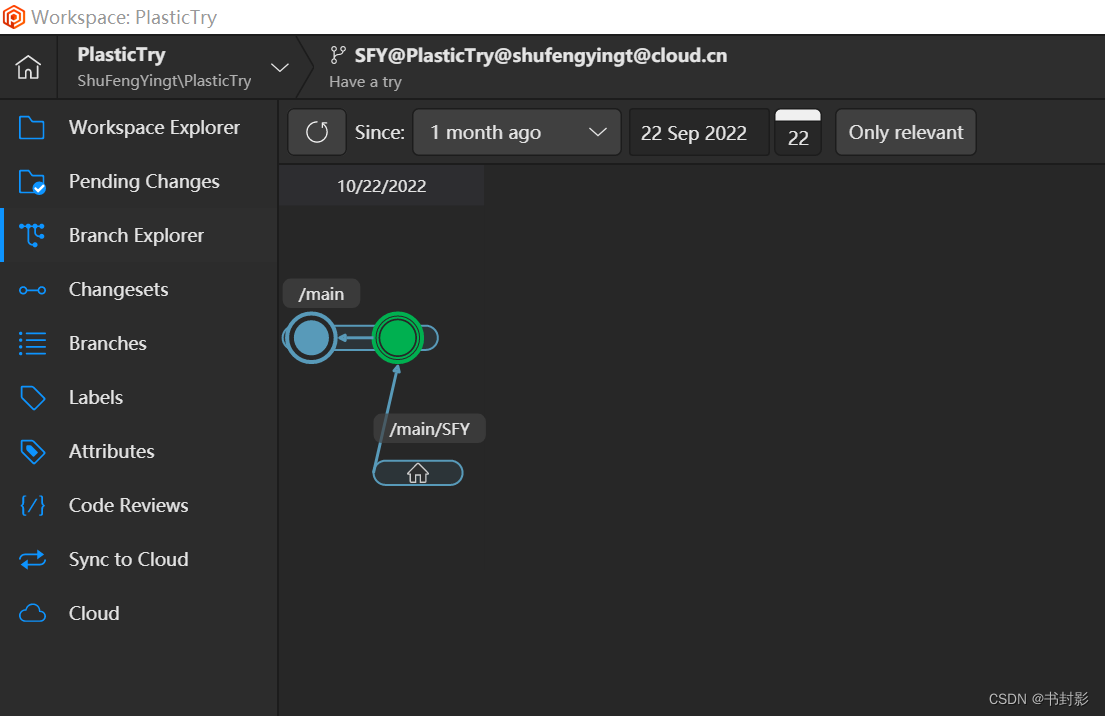
Task: Click the SFY@PlasticTry@shufengyingt@cloud.cn branch title
Action: [x=541, y=56]
